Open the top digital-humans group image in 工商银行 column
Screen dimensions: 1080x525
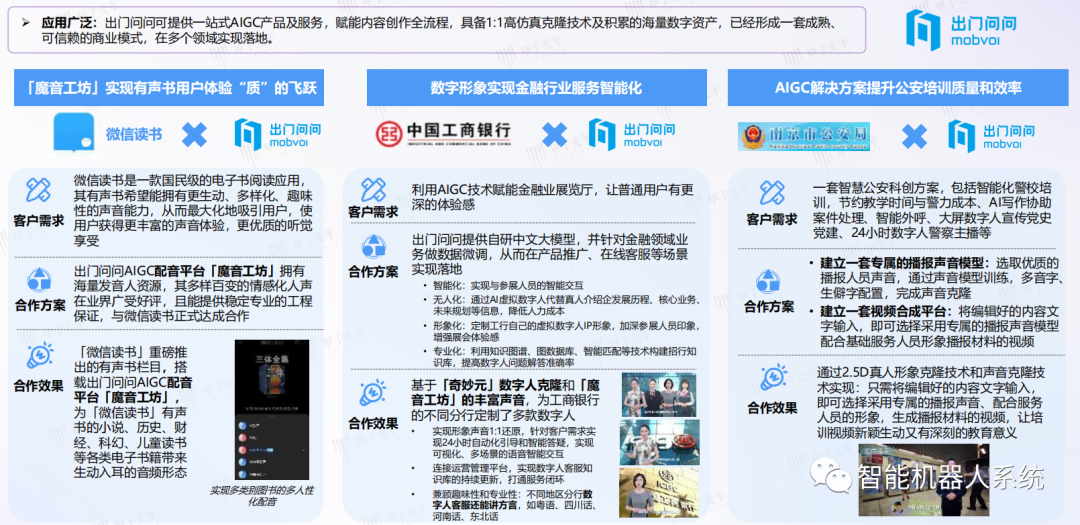[660, 395]
